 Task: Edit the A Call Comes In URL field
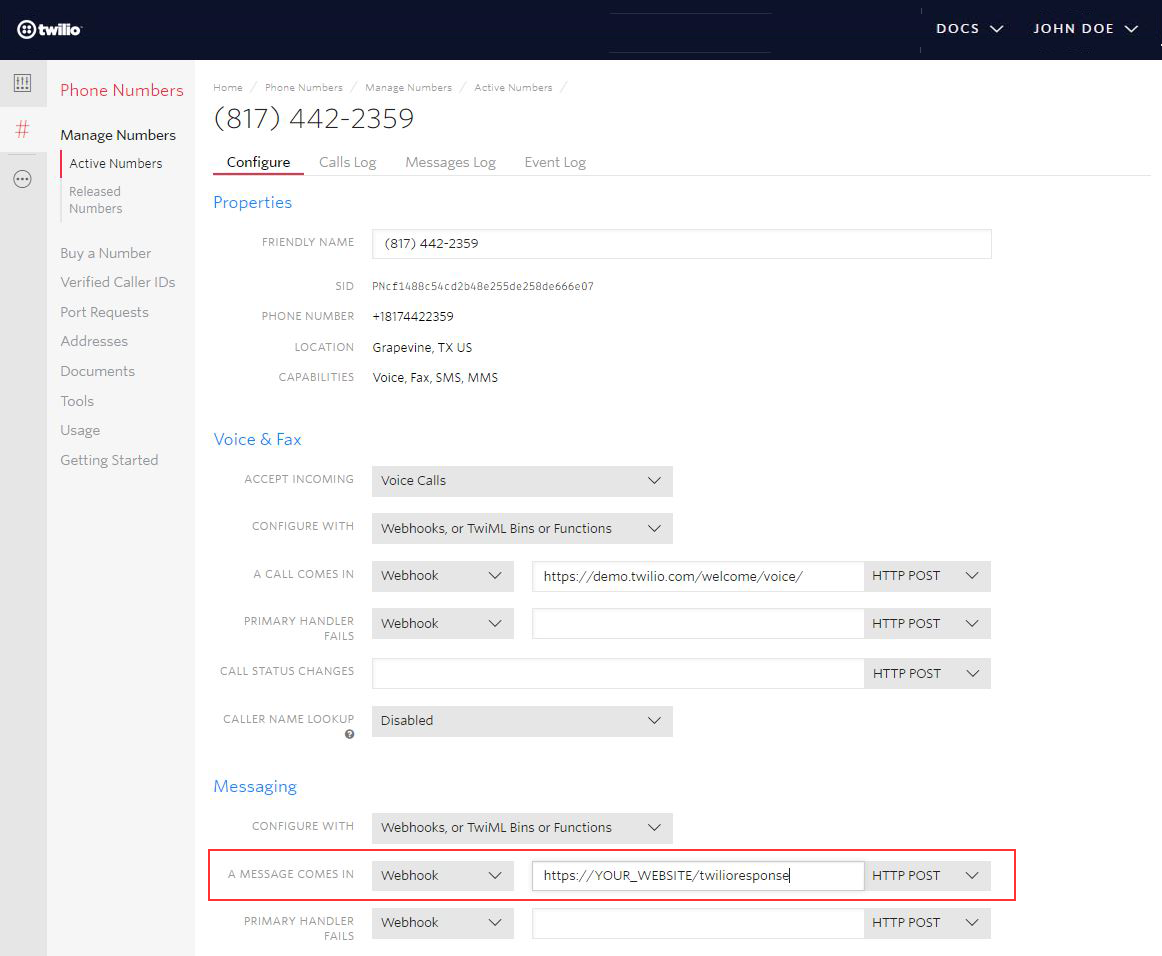tap(698, 576)
